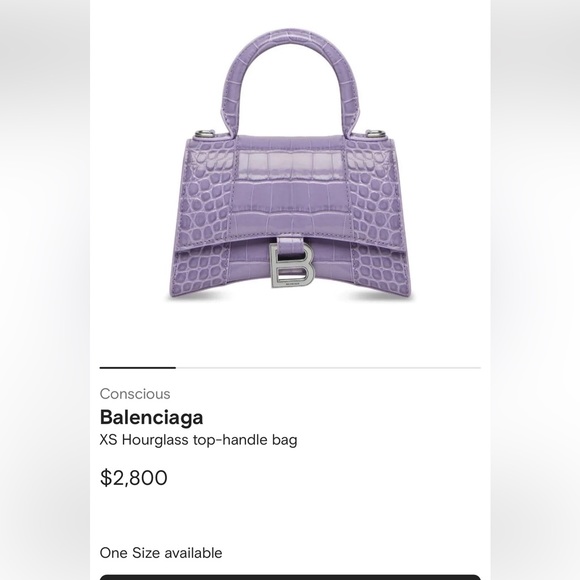The width and height of the screenshot is (580, 580).
Task: Open the Balenciaga brand page link
Action: [152, 417]
